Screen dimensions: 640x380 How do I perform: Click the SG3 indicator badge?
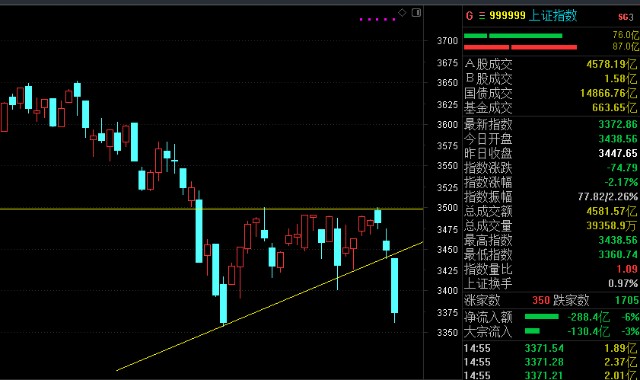click(x=625, y=17)
